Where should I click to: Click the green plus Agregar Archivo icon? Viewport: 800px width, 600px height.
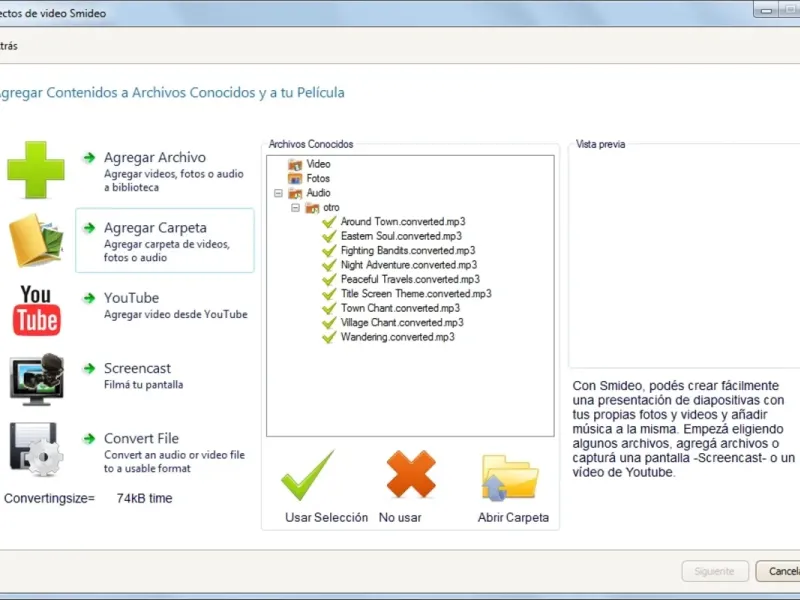pyautogui.click(x=36, y=170)
